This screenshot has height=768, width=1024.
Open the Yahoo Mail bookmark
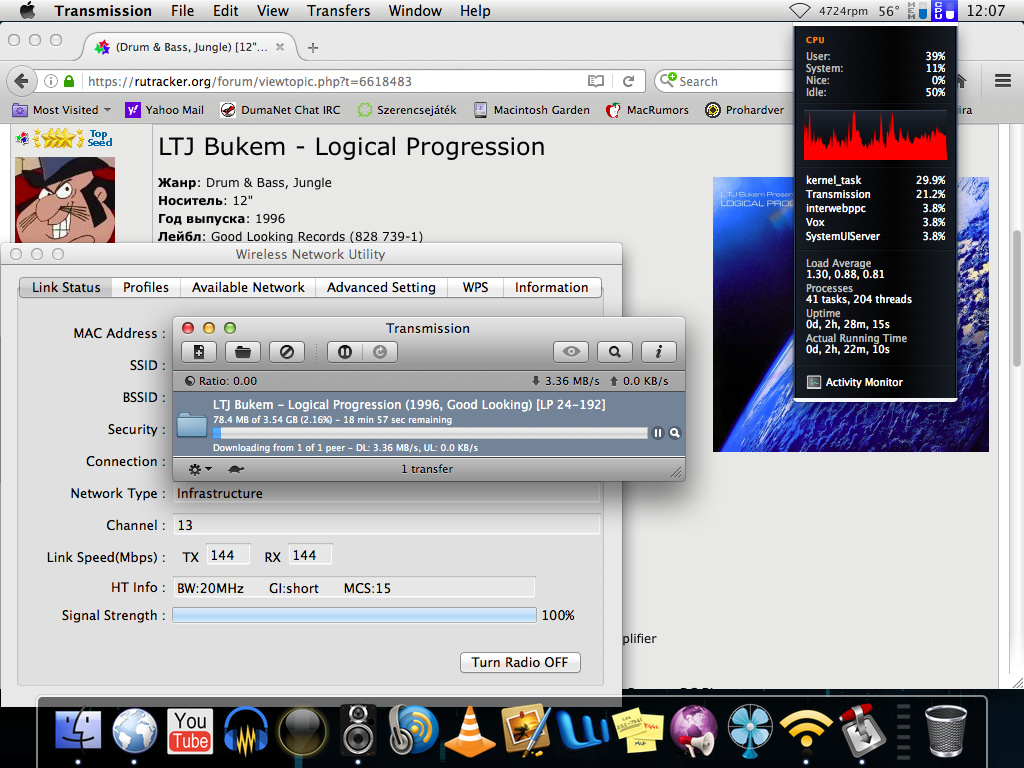165,110
